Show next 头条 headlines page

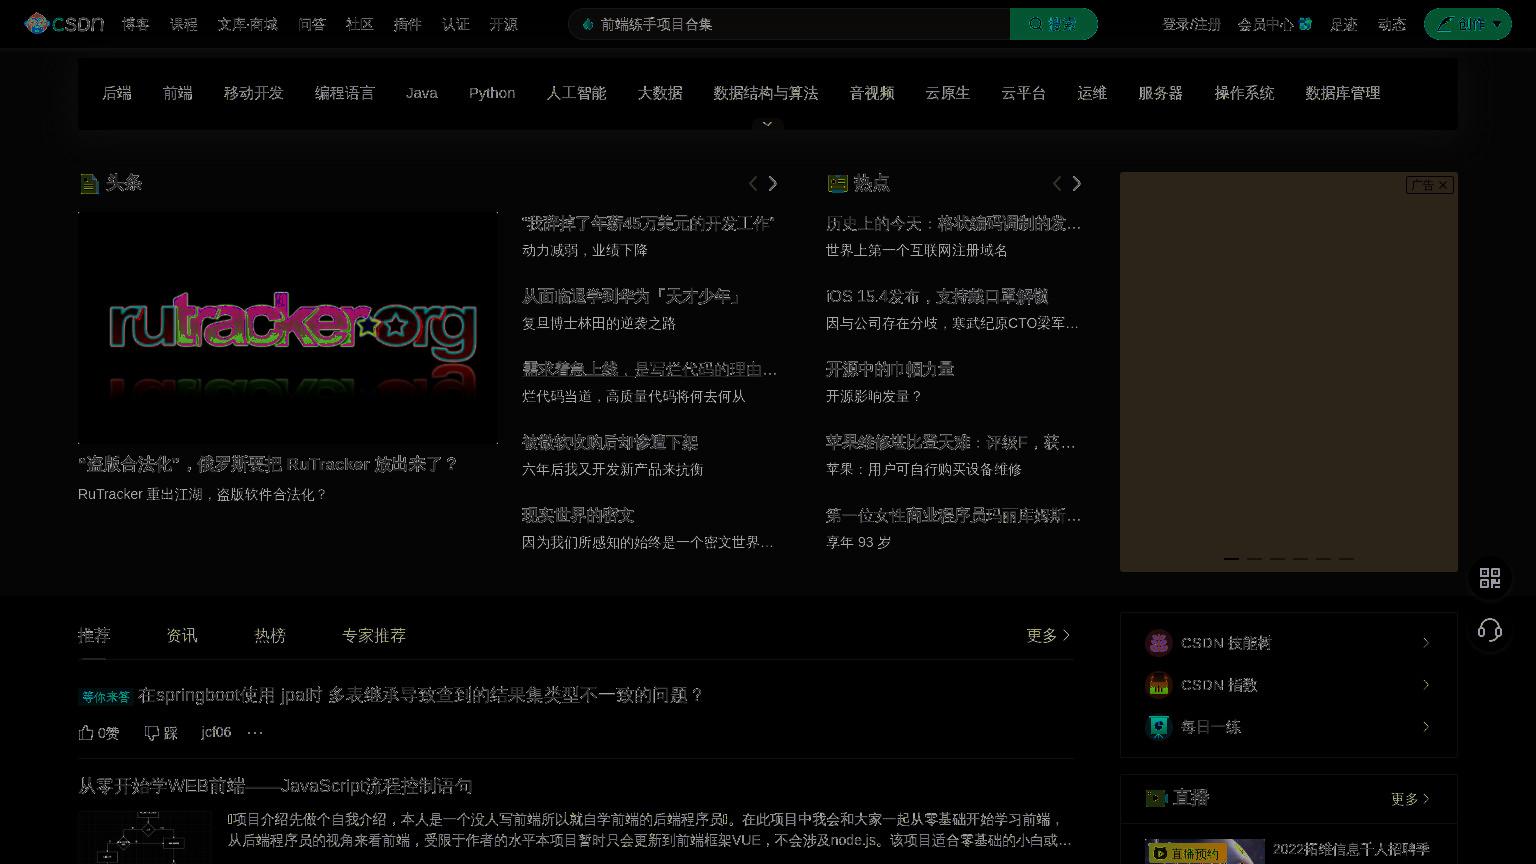point(772,183)
